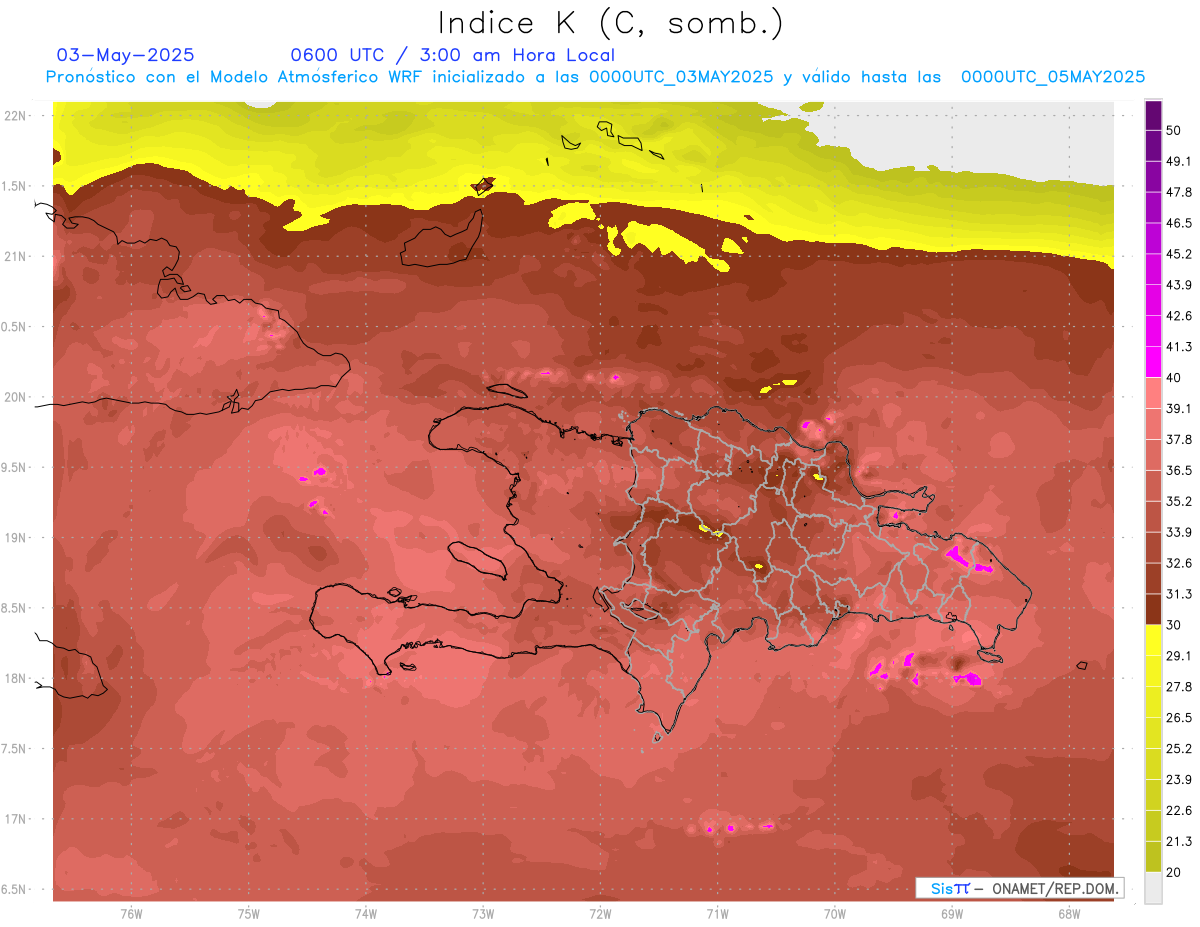Screen dimensions: 1200x927
Task: Pick the dark brown colorbar segment between 30 and 31.3
Action: click(1153, 609)
